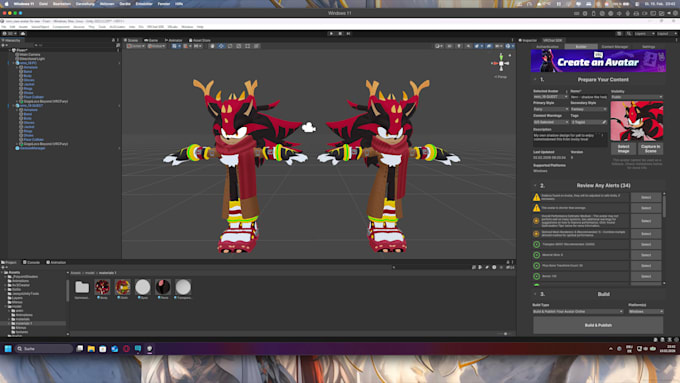Screen dimensions: 680x383
Task: Open the SDK Settings tab
Action: [x=648, y=47]
